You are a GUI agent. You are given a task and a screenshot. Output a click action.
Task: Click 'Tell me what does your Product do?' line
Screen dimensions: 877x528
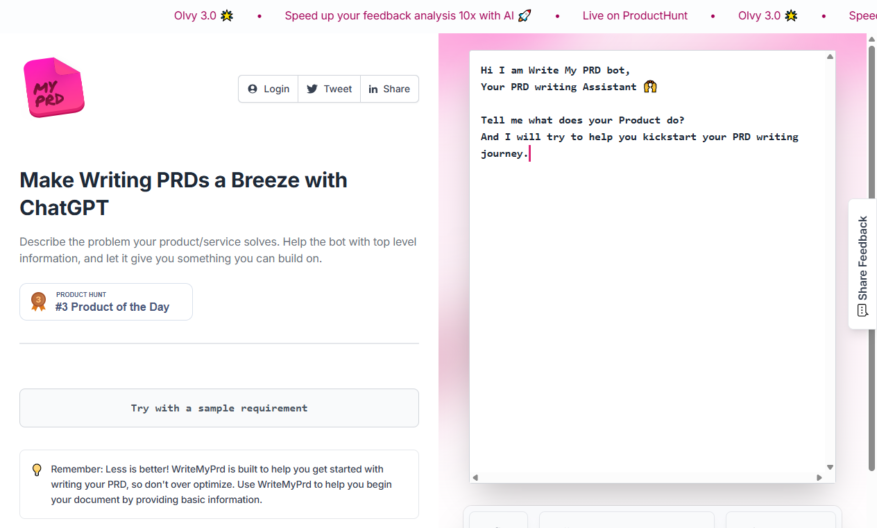(582, 120)
